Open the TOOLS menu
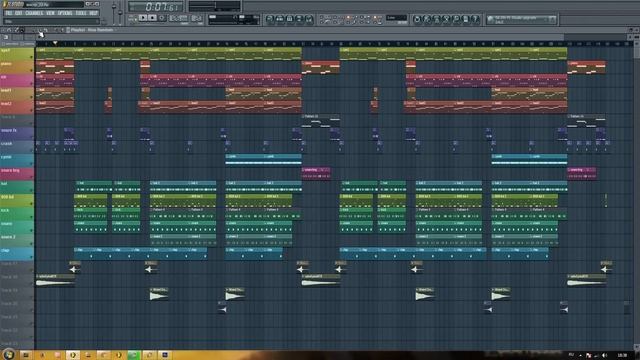The height and width of the screenshot is (360, 640). (81, 13)
